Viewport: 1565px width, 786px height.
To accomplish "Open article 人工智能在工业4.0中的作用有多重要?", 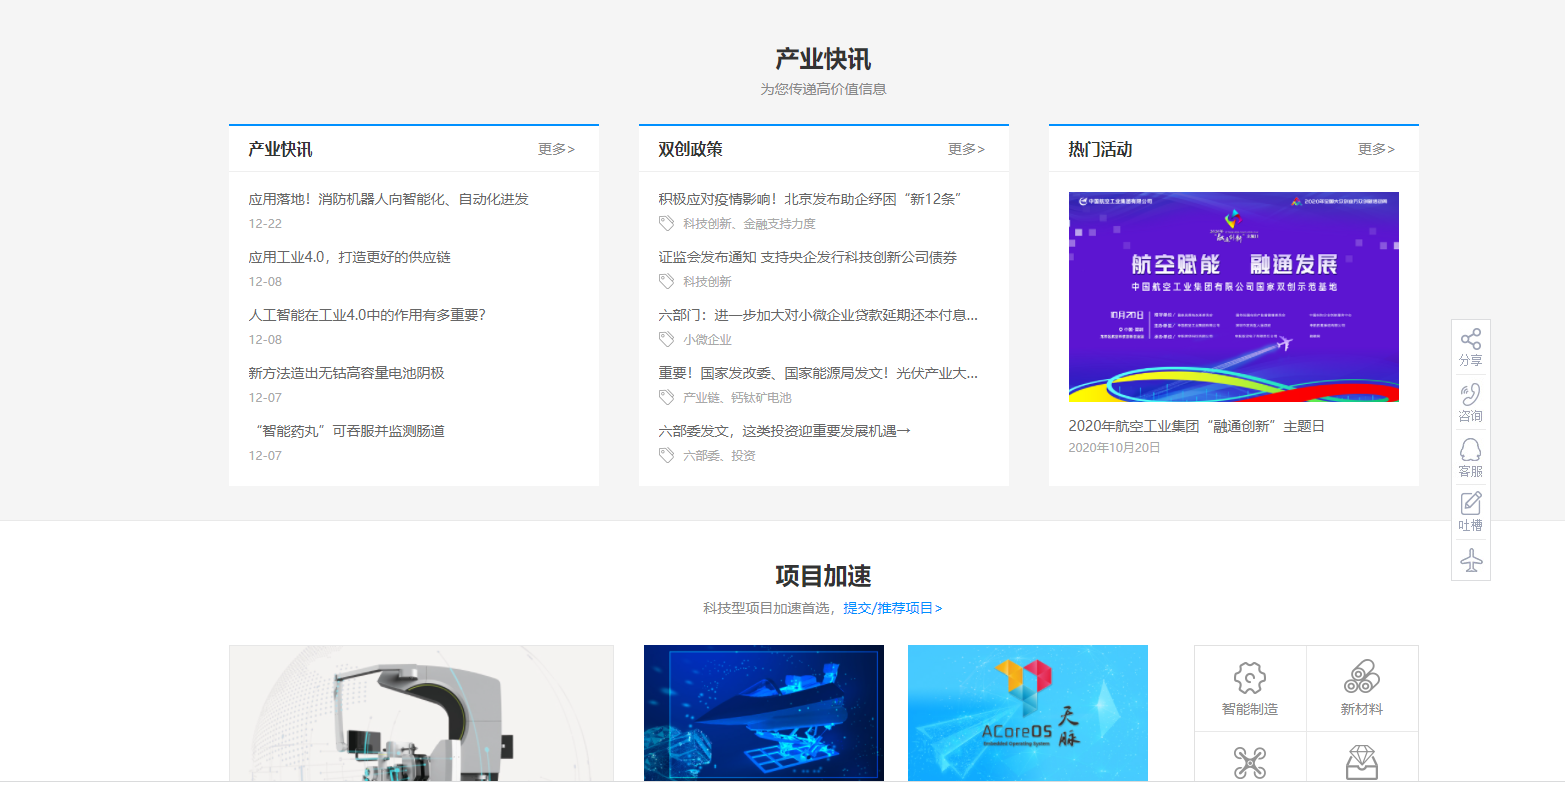I will point(367,315).
